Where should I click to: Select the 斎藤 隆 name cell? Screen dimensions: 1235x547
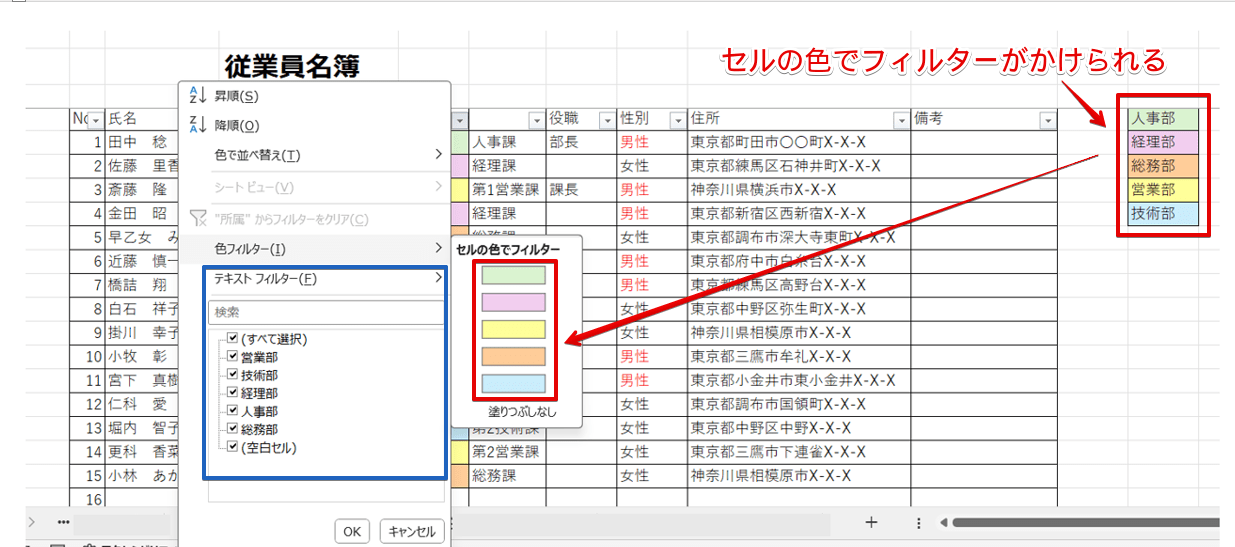pos(142,190)
